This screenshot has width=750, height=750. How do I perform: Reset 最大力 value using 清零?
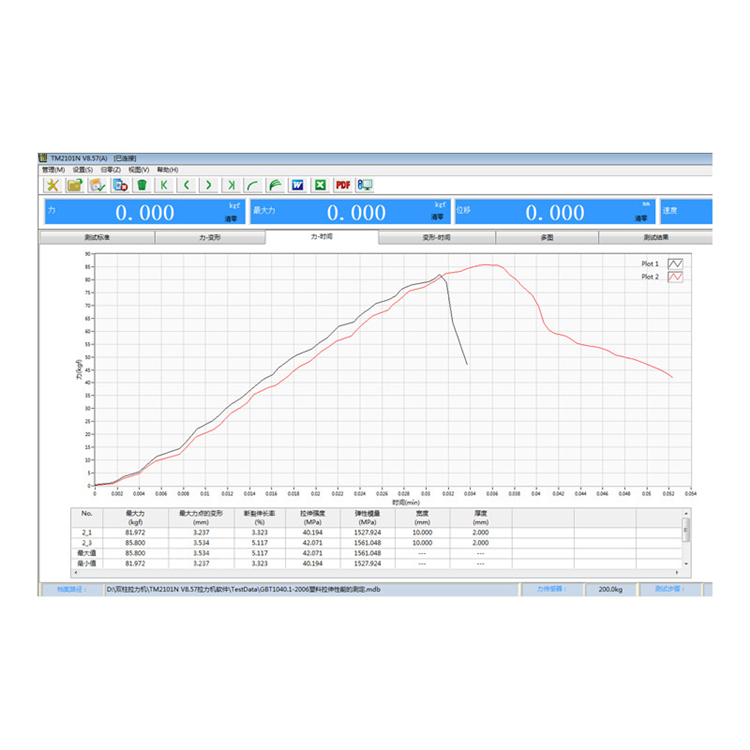pos(437,217)
